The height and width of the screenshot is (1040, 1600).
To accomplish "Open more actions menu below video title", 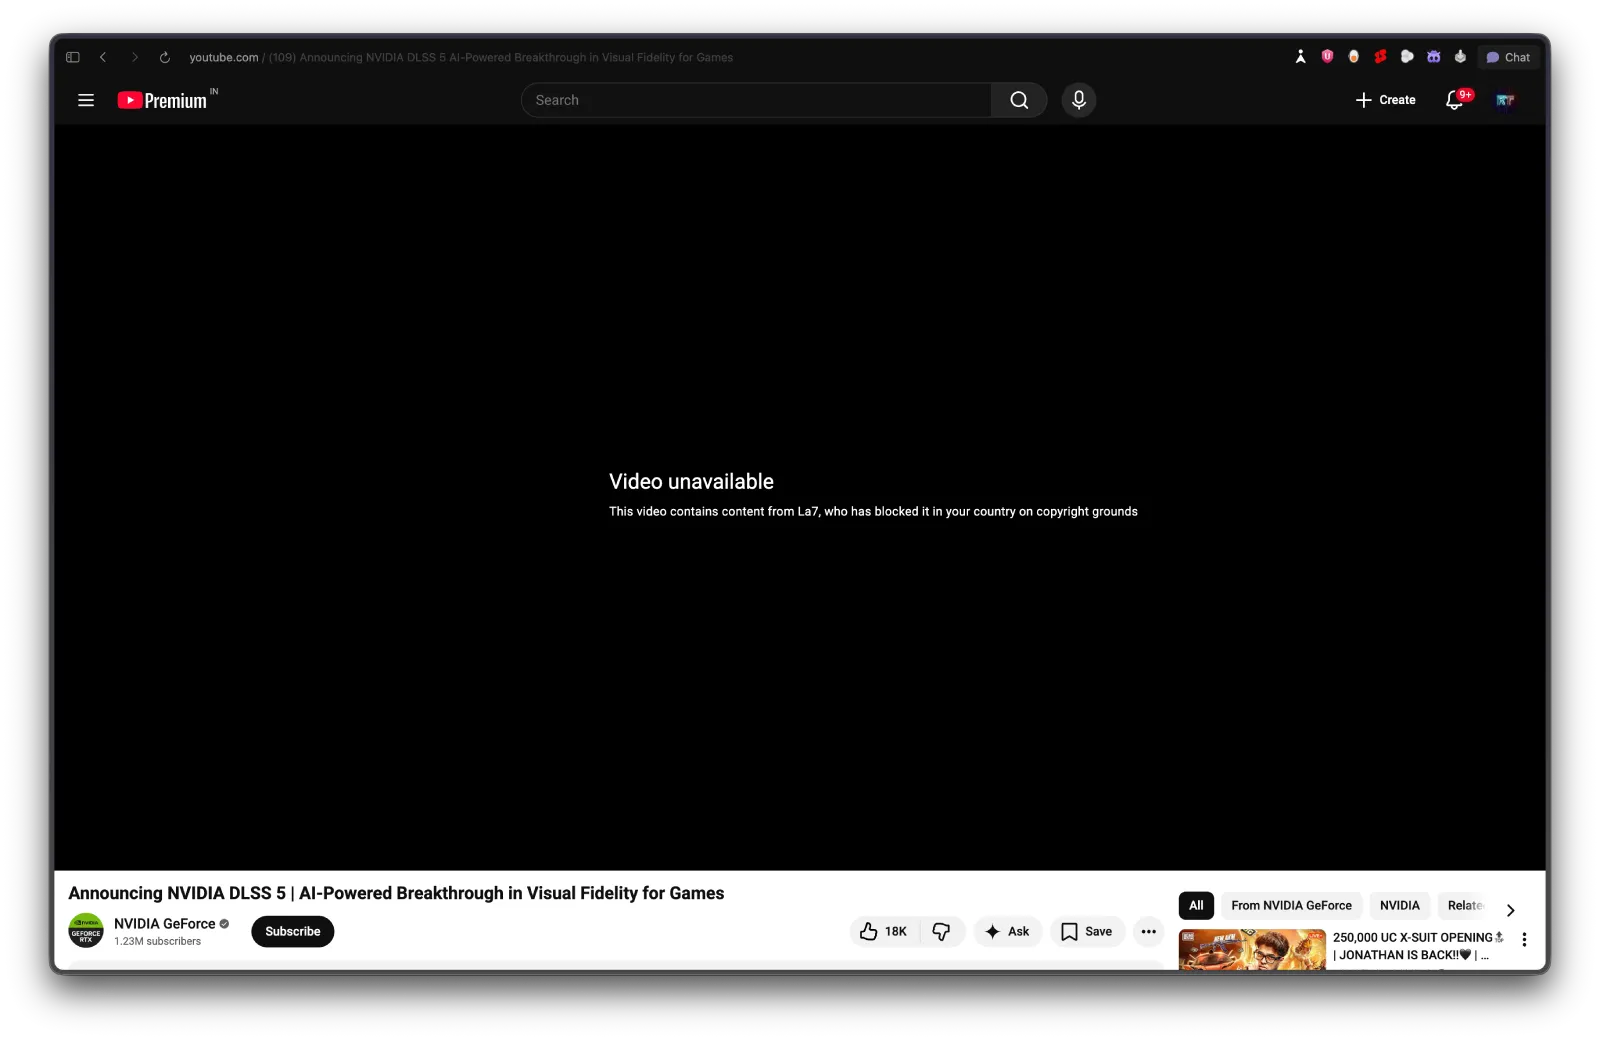I will [x=1148, y=931].
